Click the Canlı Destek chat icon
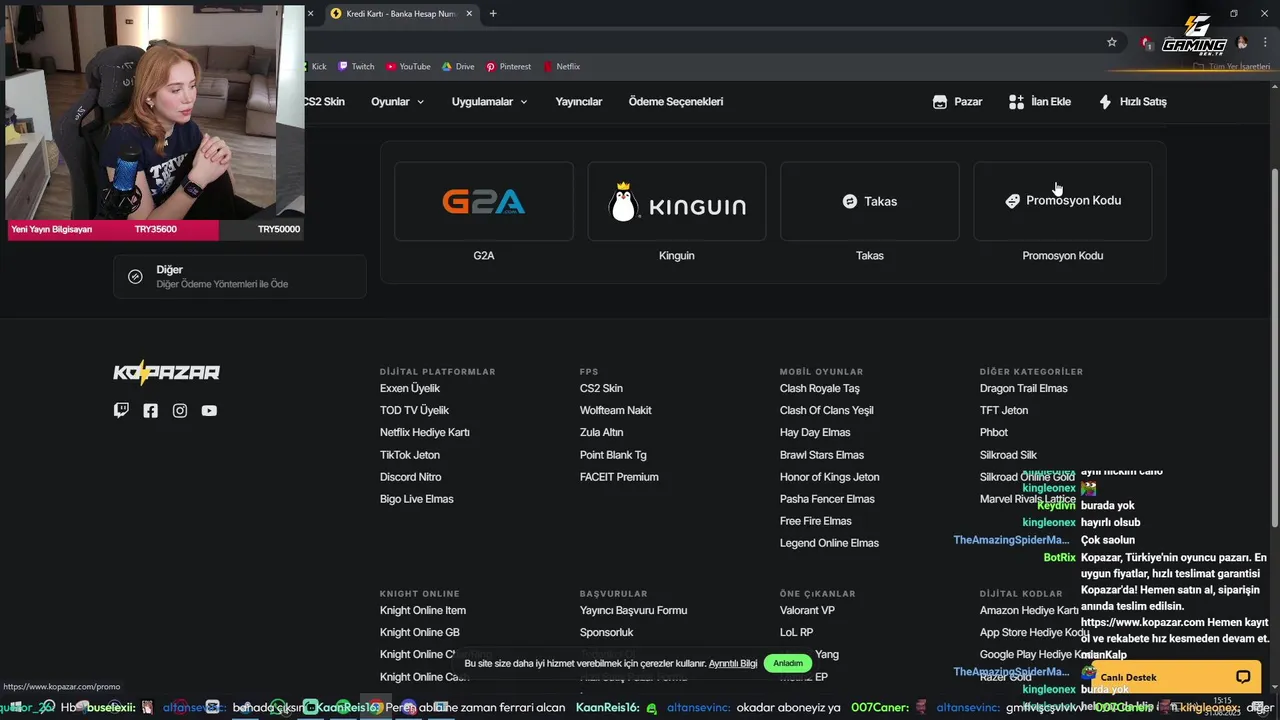The width and height of the screenshot is (1280, 720). click(x=1243, y=677)
